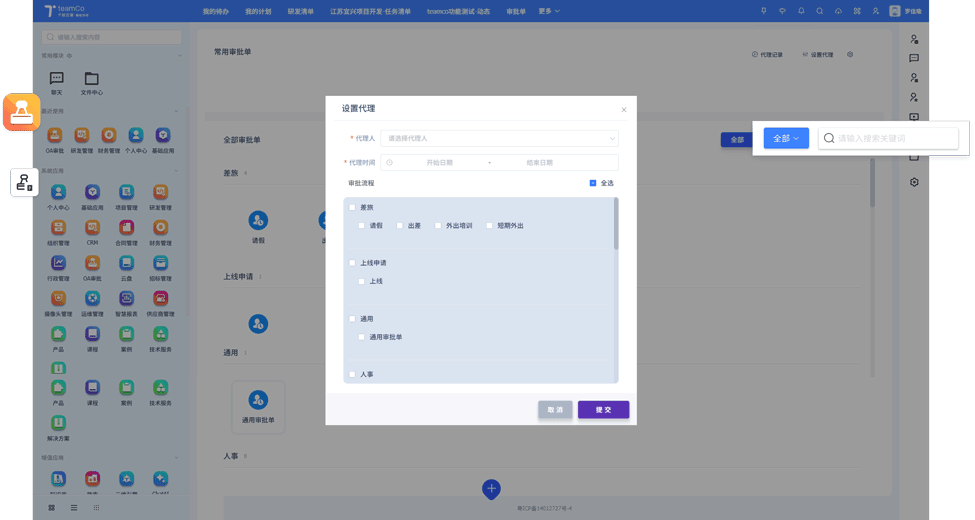Click the 通用审批单 approval form card
The width and height of the screenshot is (975, 520).
(258, 406)
